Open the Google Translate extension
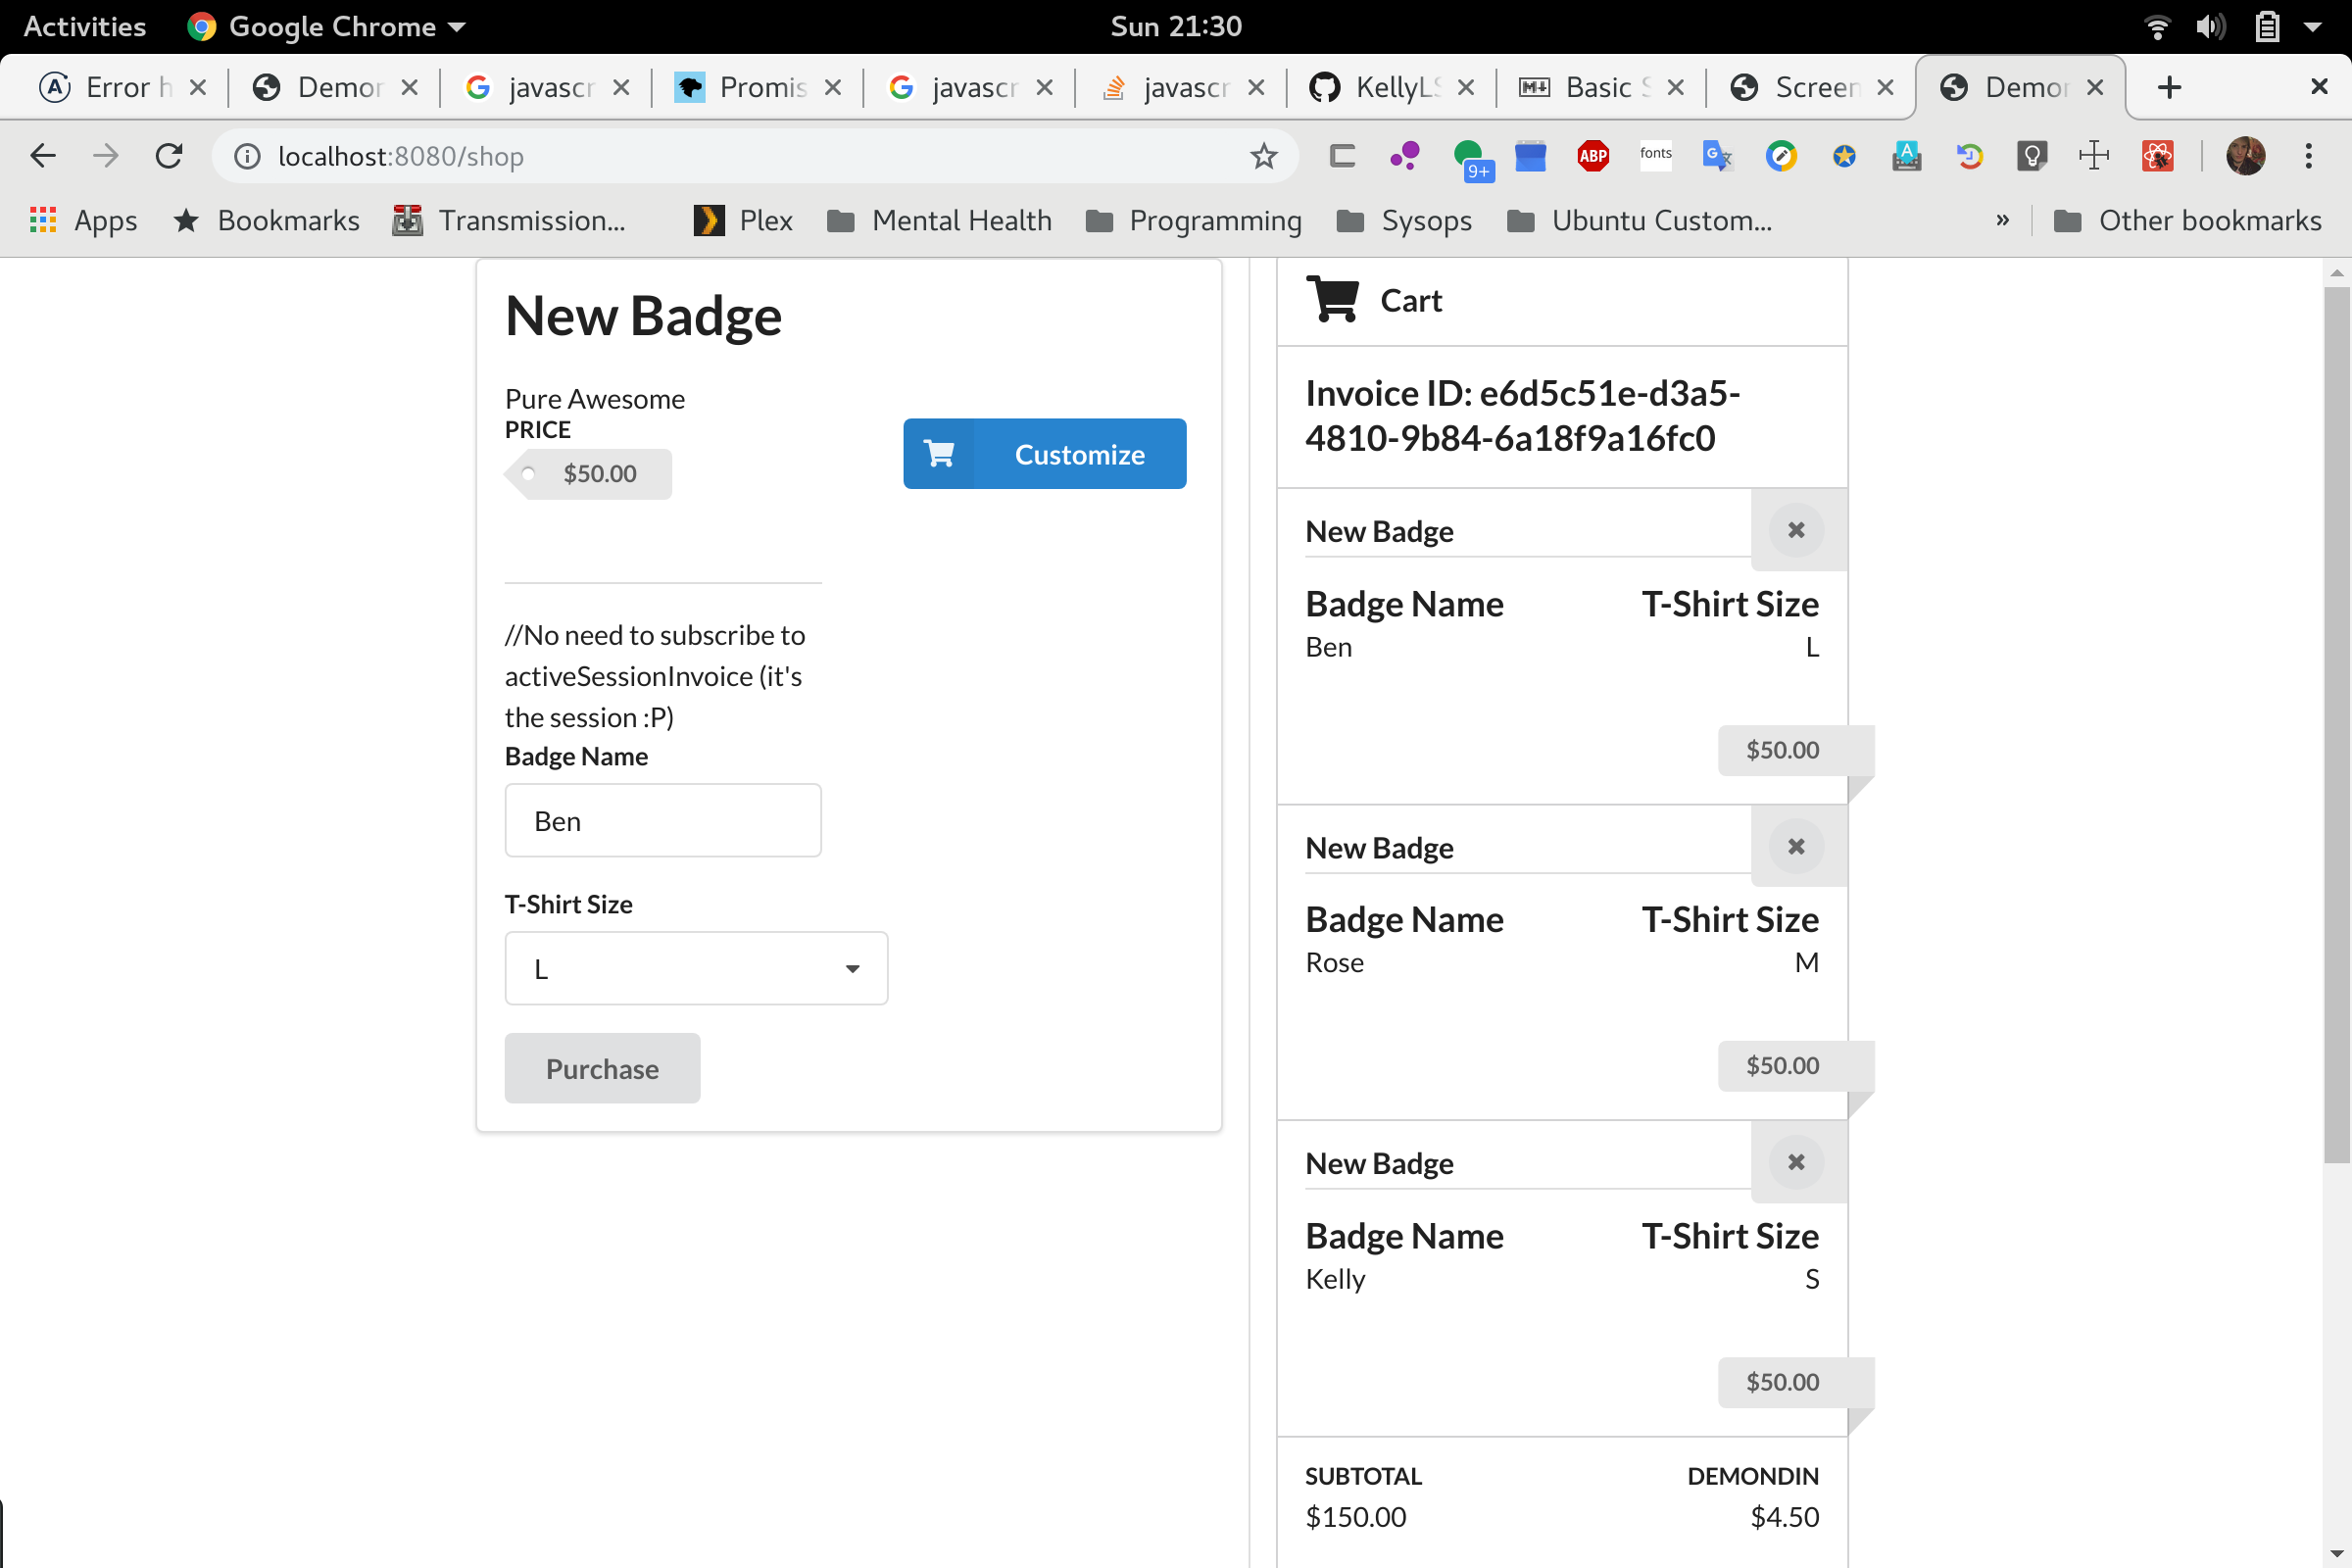This screenshot has height=1568, width=2352. [1717, 156]
